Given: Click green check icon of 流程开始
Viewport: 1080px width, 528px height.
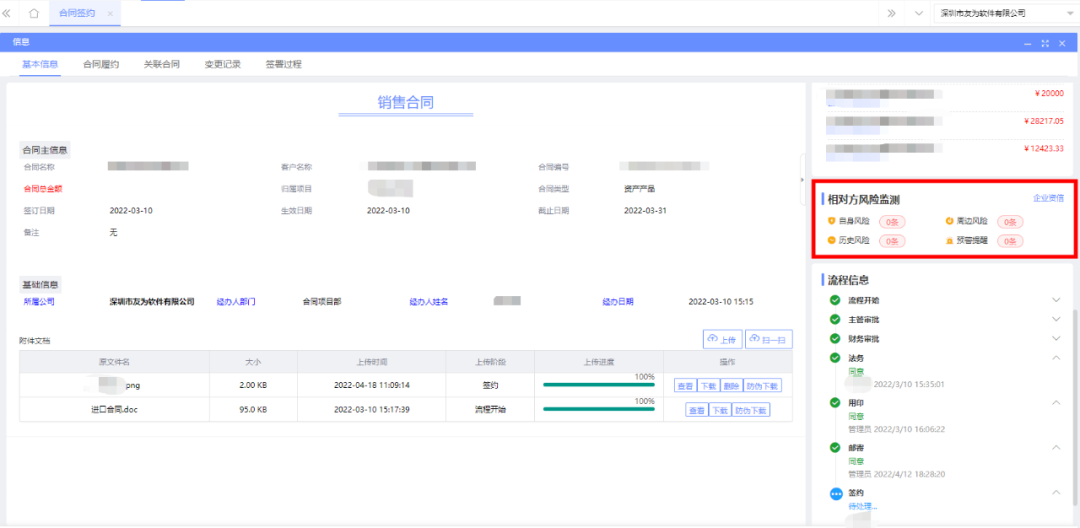Looking at the screenshot, I should click(x=835, y=300).
